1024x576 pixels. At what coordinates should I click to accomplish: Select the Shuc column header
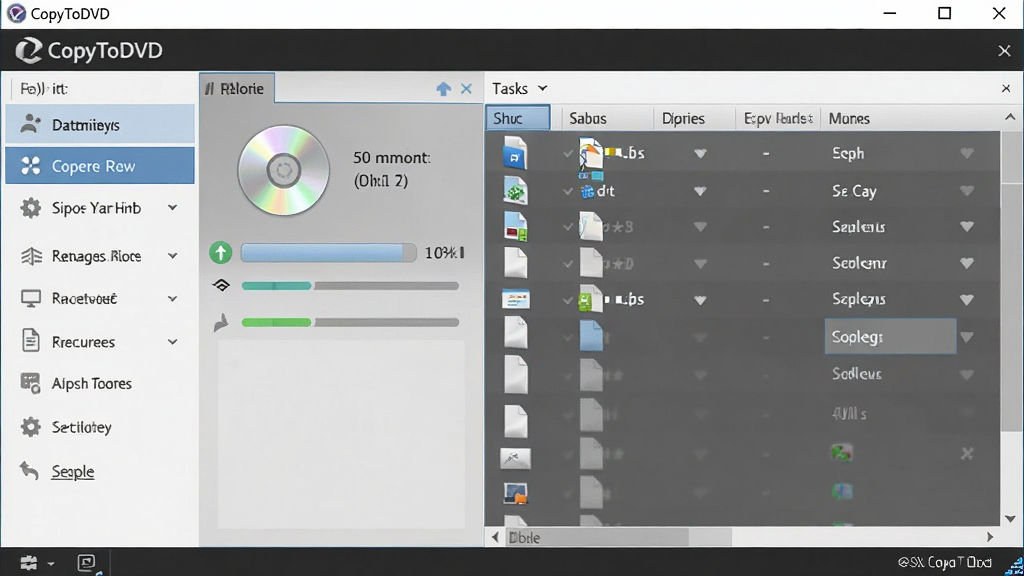(x=518, y=118)
